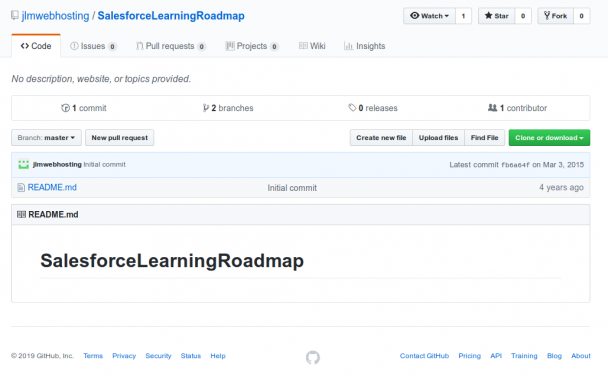
Task: Open the Blog footer link
Action: [554, 355]
